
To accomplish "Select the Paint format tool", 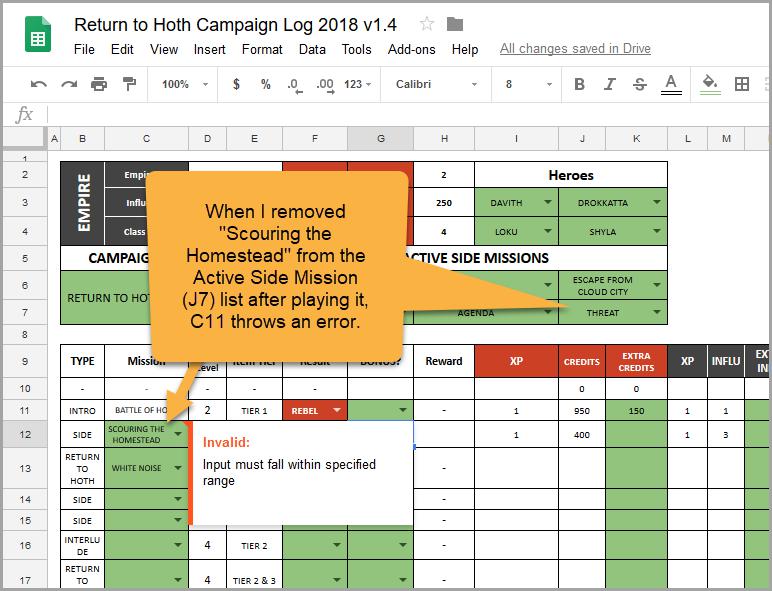I will [x=129, y=84].
